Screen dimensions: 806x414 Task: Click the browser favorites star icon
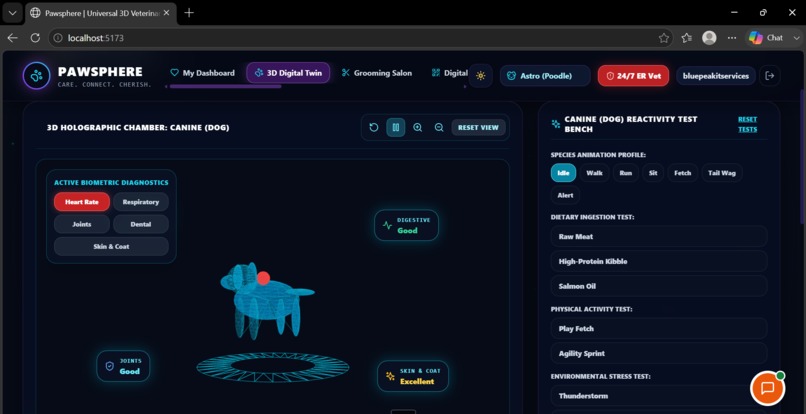pos(664,38)
